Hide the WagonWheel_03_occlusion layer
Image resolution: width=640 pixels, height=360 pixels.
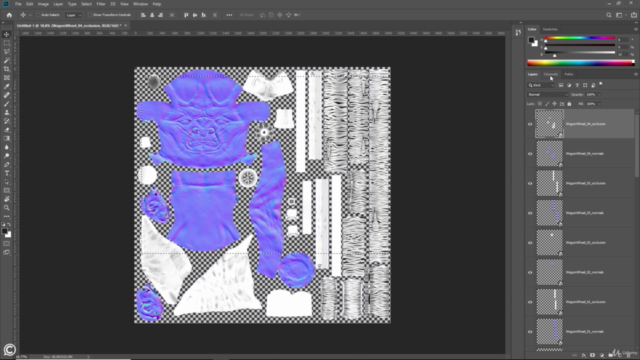click(x=530, y=183)
